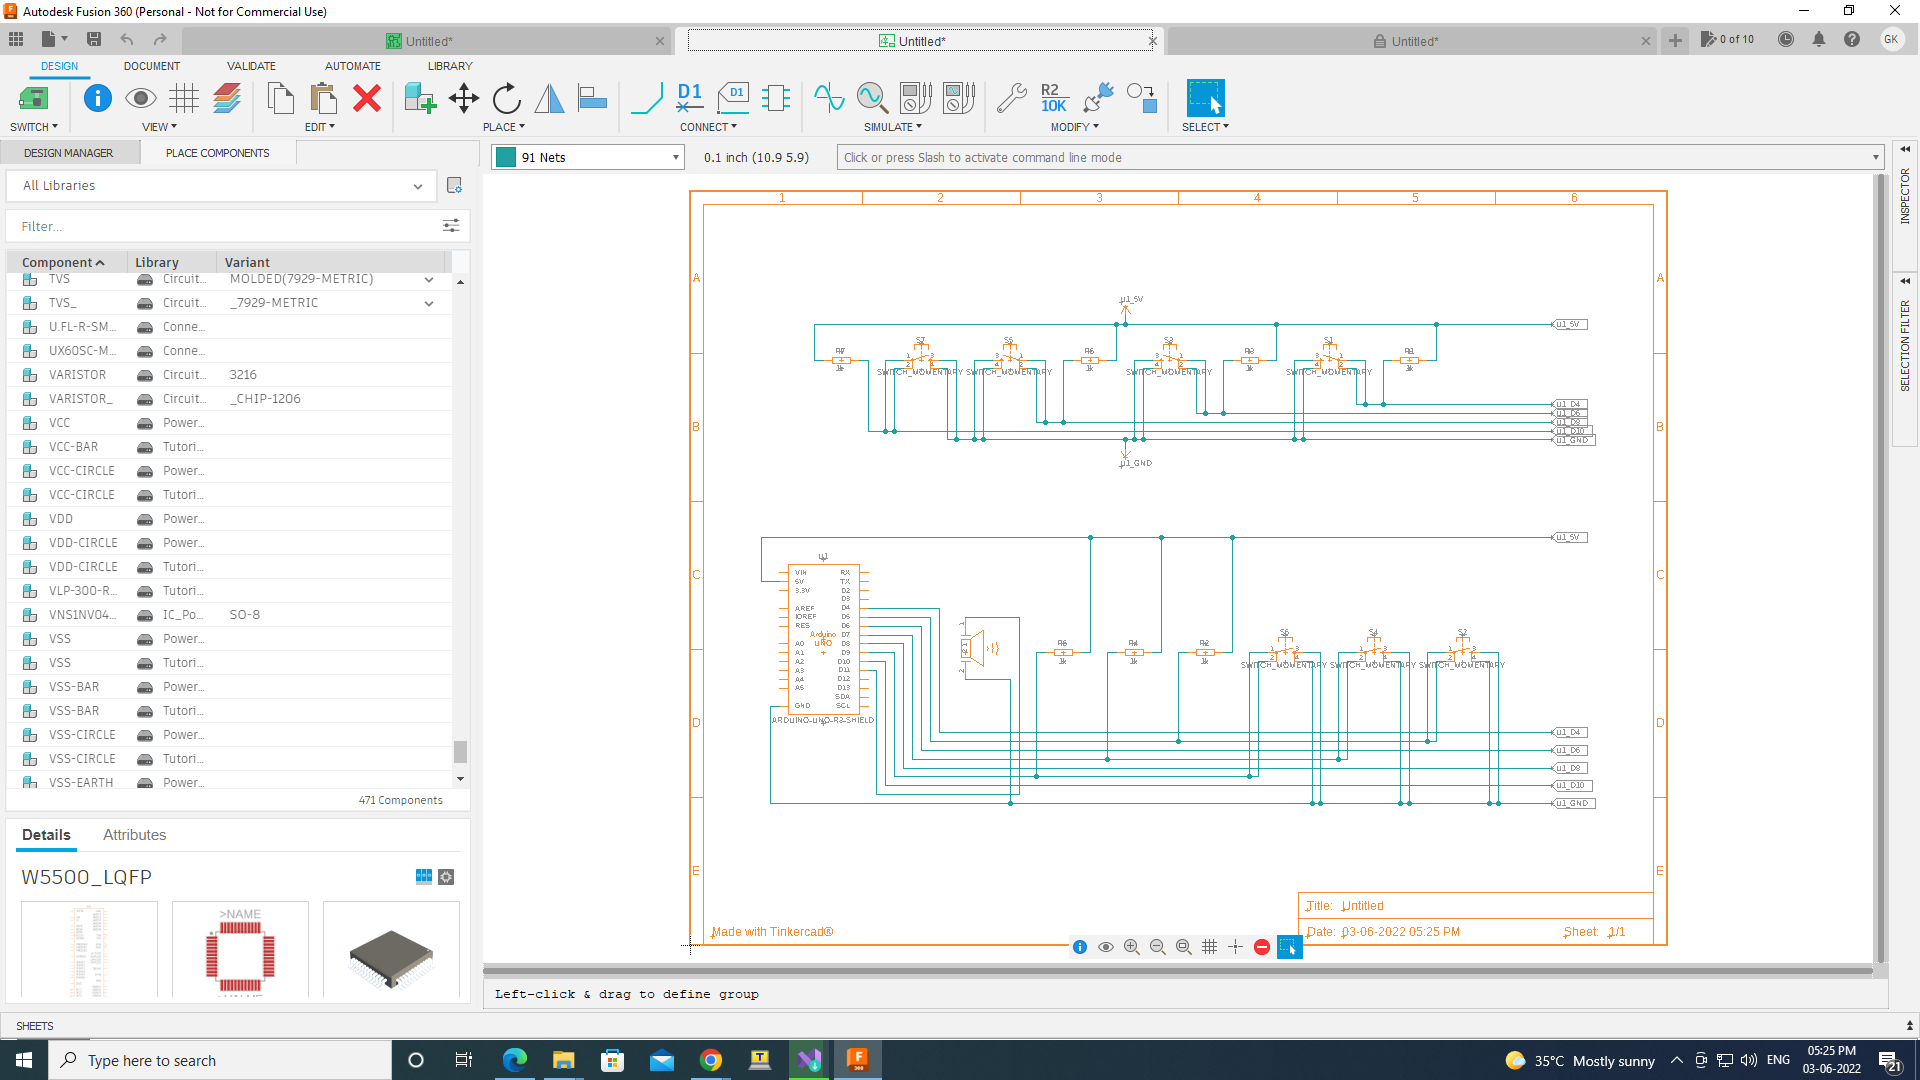The image size is (1920, 1080).
Task: Open the Filter options beside the search field
Action: tap(450, 226)
